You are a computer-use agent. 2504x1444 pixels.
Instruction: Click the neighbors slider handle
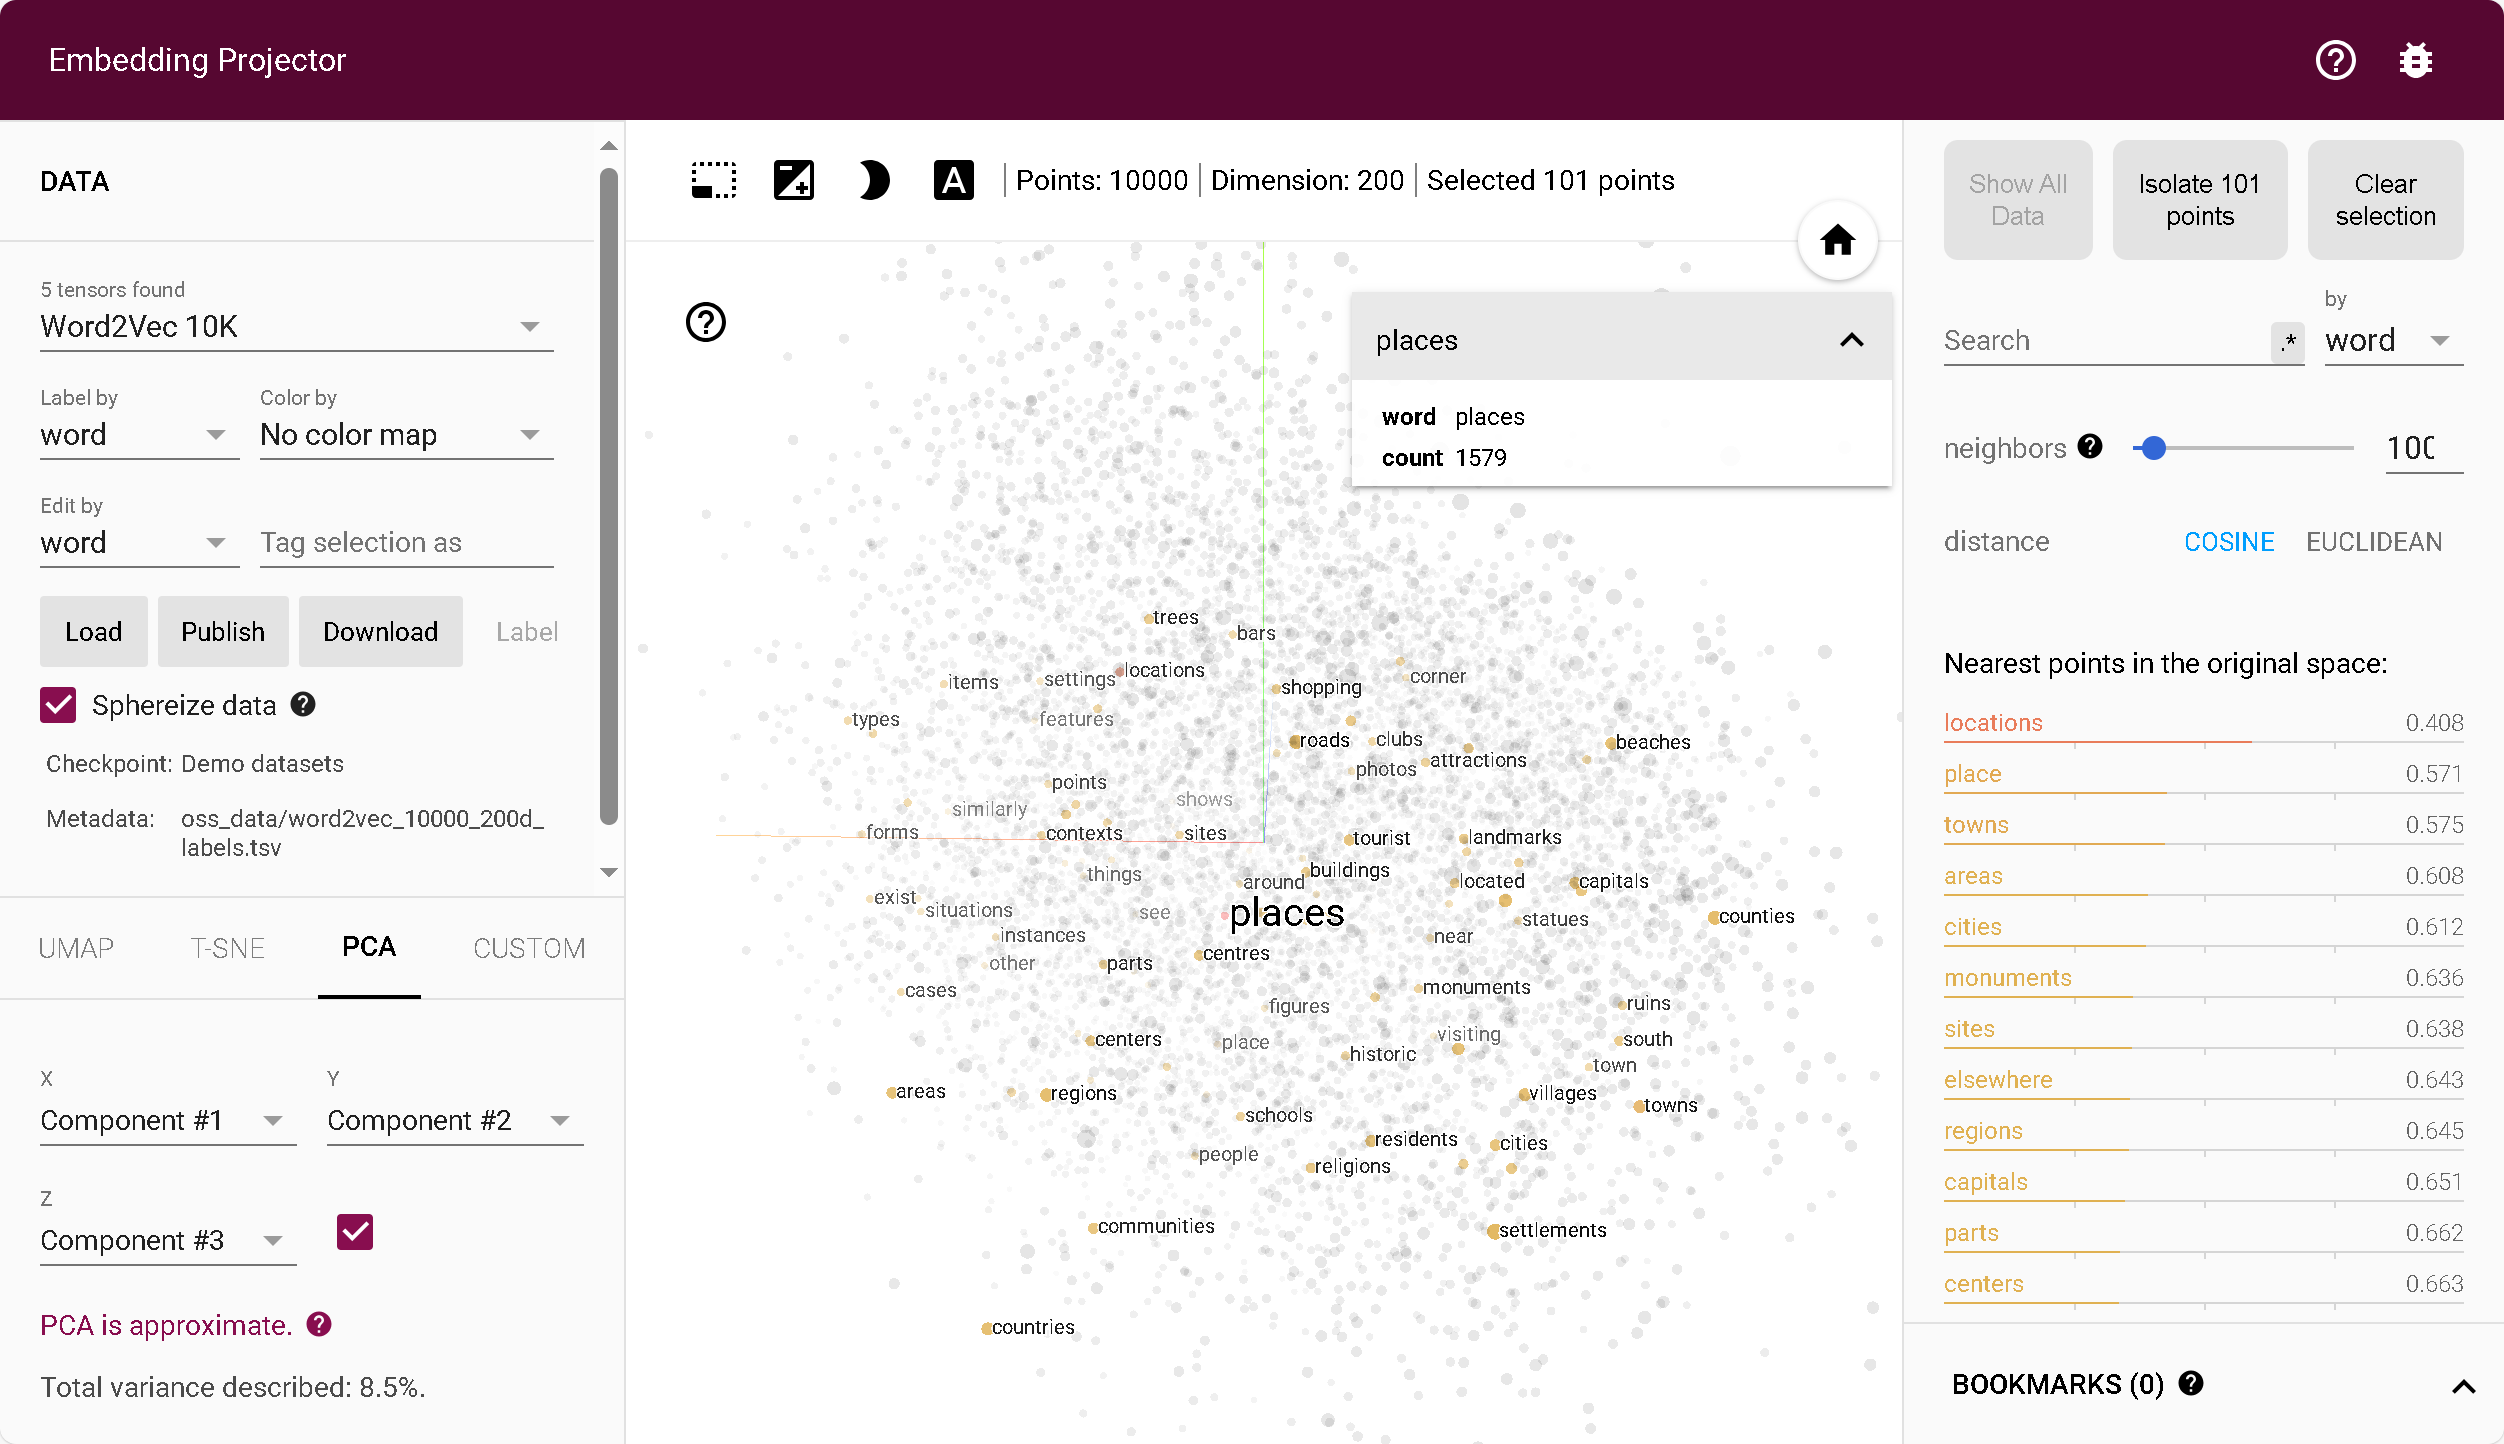point(2154,448)
